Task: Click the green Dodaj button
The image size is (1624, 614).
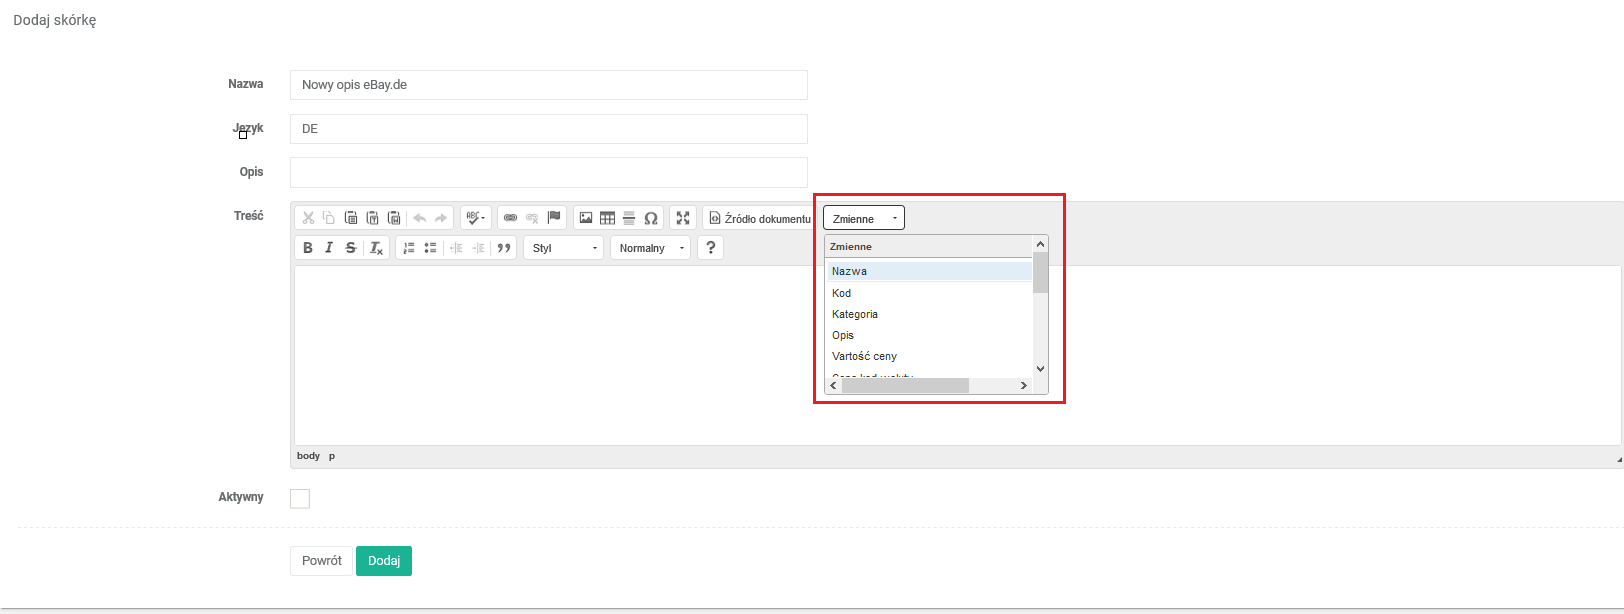Action: pyautogui.click(x=384, y=561)
